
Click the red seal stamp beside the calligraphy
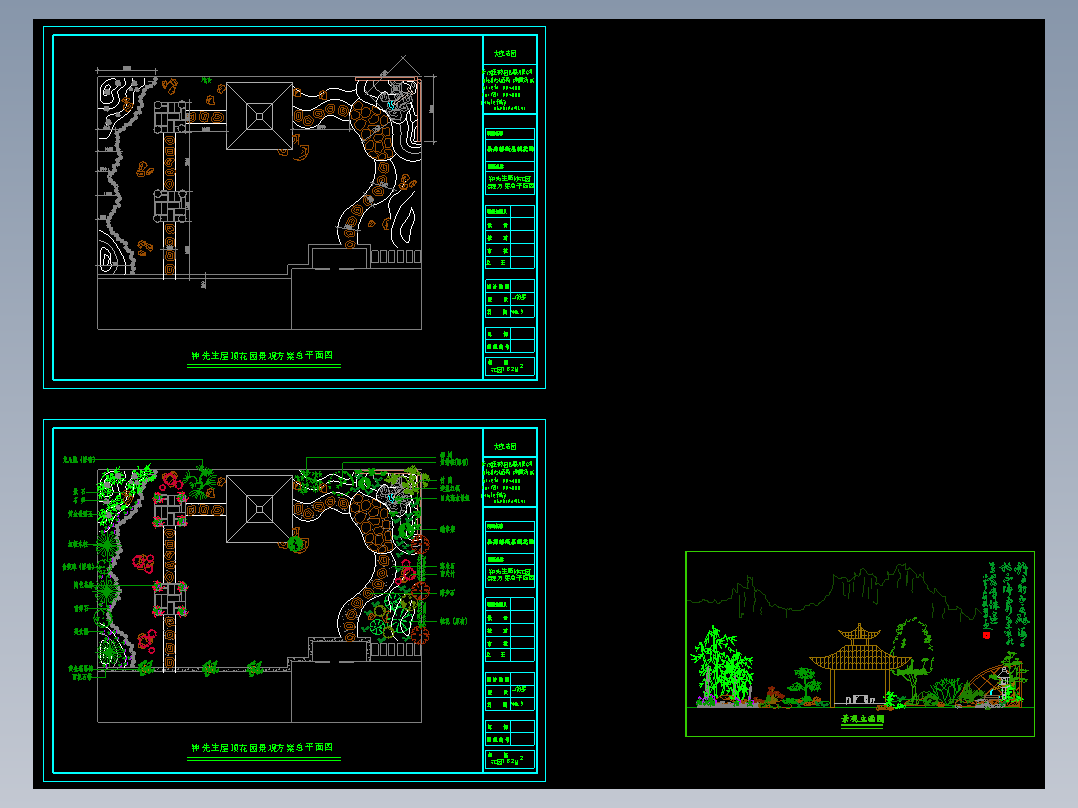pos(987,635)
